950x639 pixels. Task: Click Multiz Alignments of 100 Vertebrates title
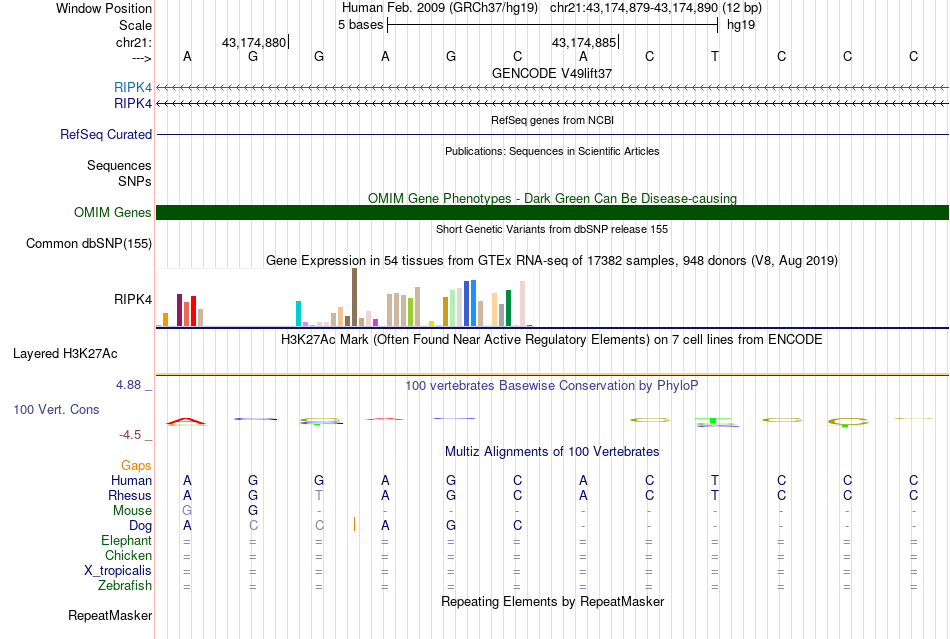tap(552, 451)
